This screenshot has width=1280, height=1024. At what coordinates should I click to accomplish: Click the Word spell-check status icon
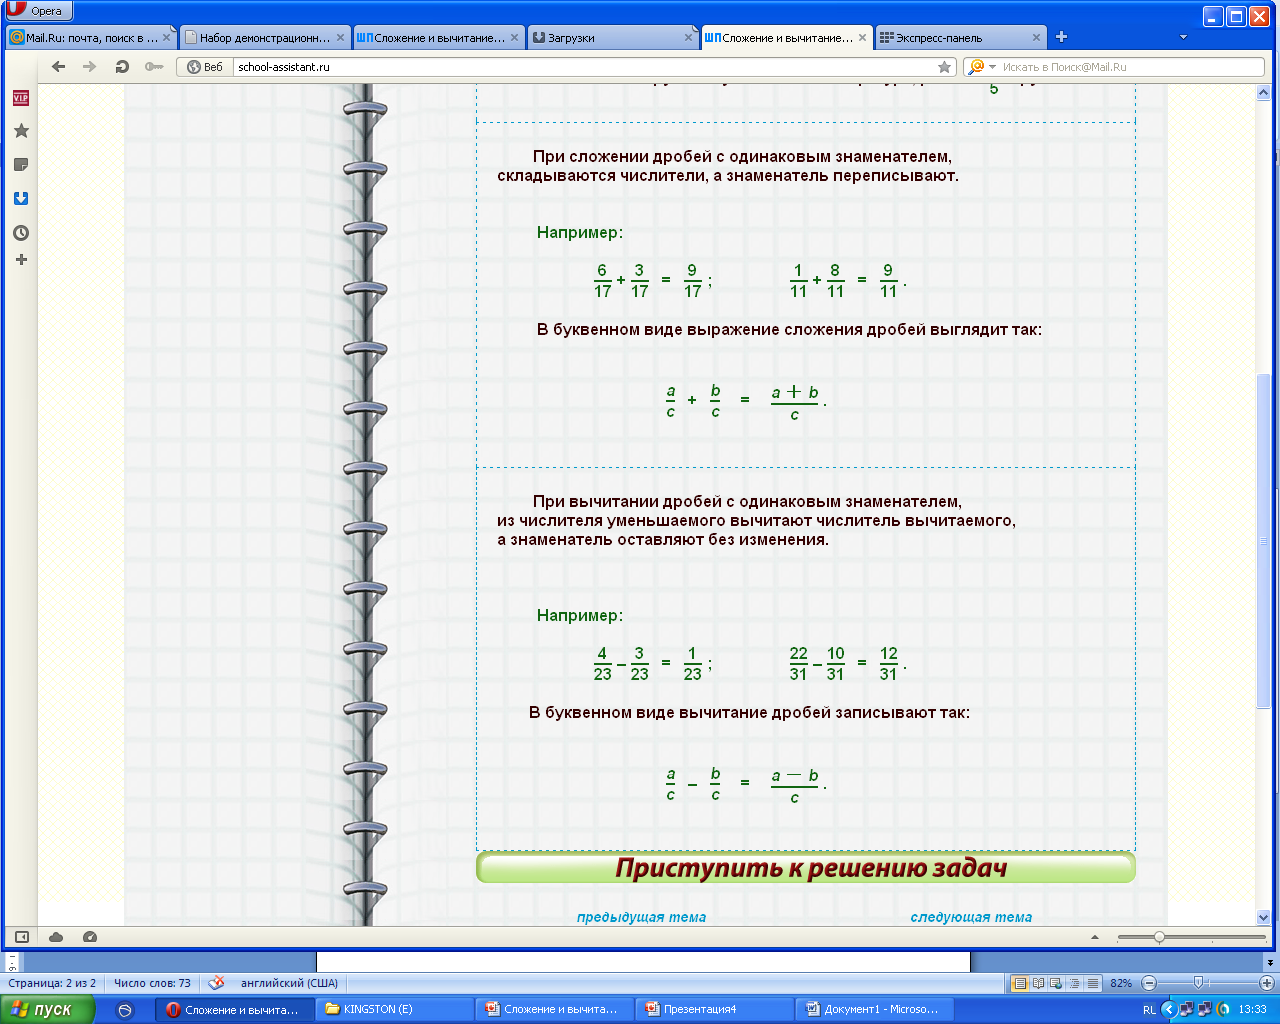[216, 983]
